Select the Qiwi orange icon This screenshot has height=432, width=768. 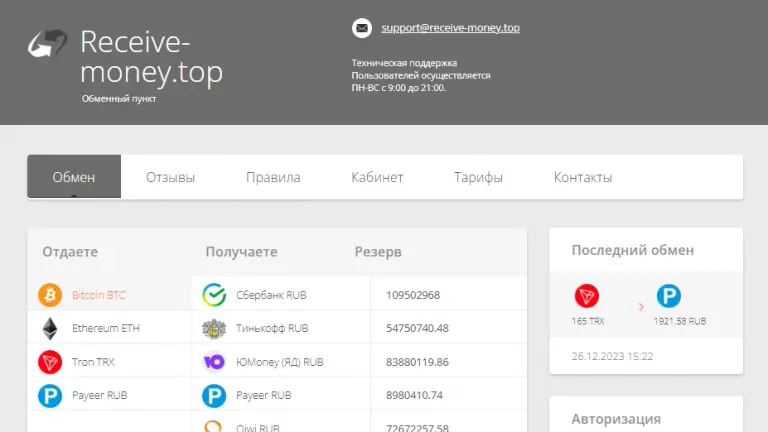(213, 426)
